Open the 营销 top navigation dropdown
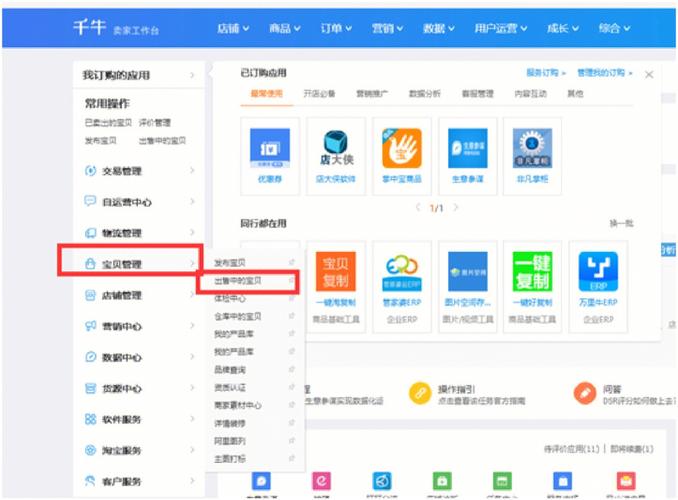The height and width of the screenshot is (500, 678). [x=387, y=29]
